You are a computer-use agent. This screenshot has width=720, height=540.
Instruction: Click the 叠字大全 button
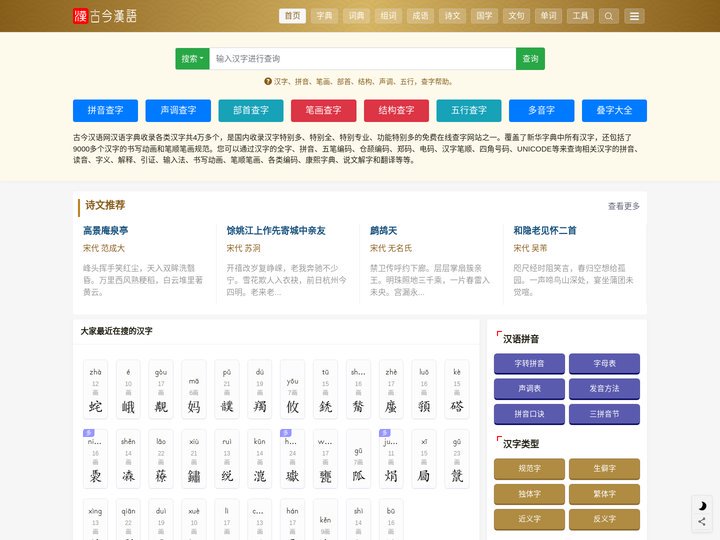tap(614, 111)
